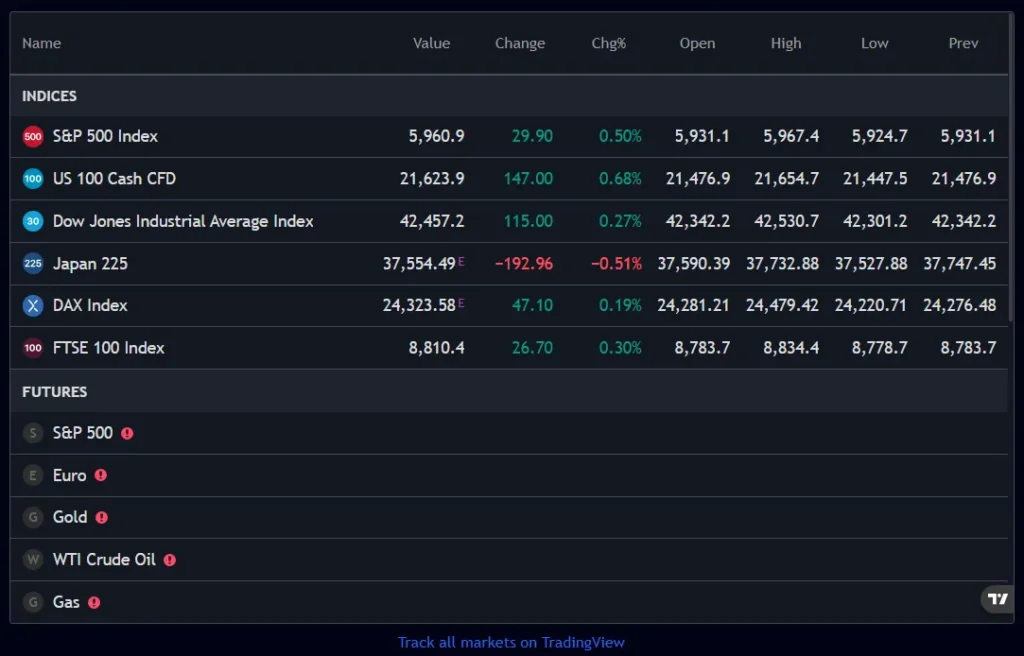Click the Gold futures 'G' icon
The image size is (1024, 656).
tap(31, 517)
